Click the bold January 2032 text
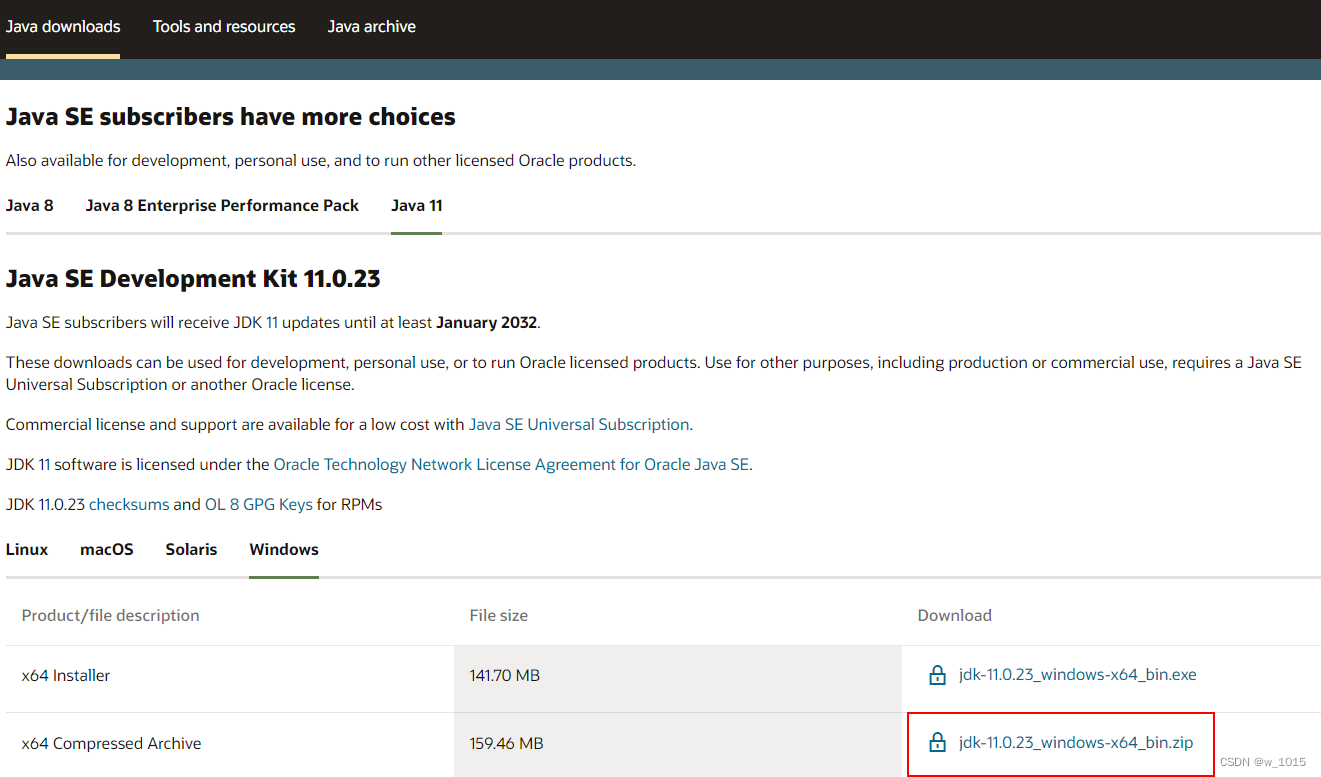Image resolution: width=1321 pixels, height=777 pixels. [x=487, y=323]
